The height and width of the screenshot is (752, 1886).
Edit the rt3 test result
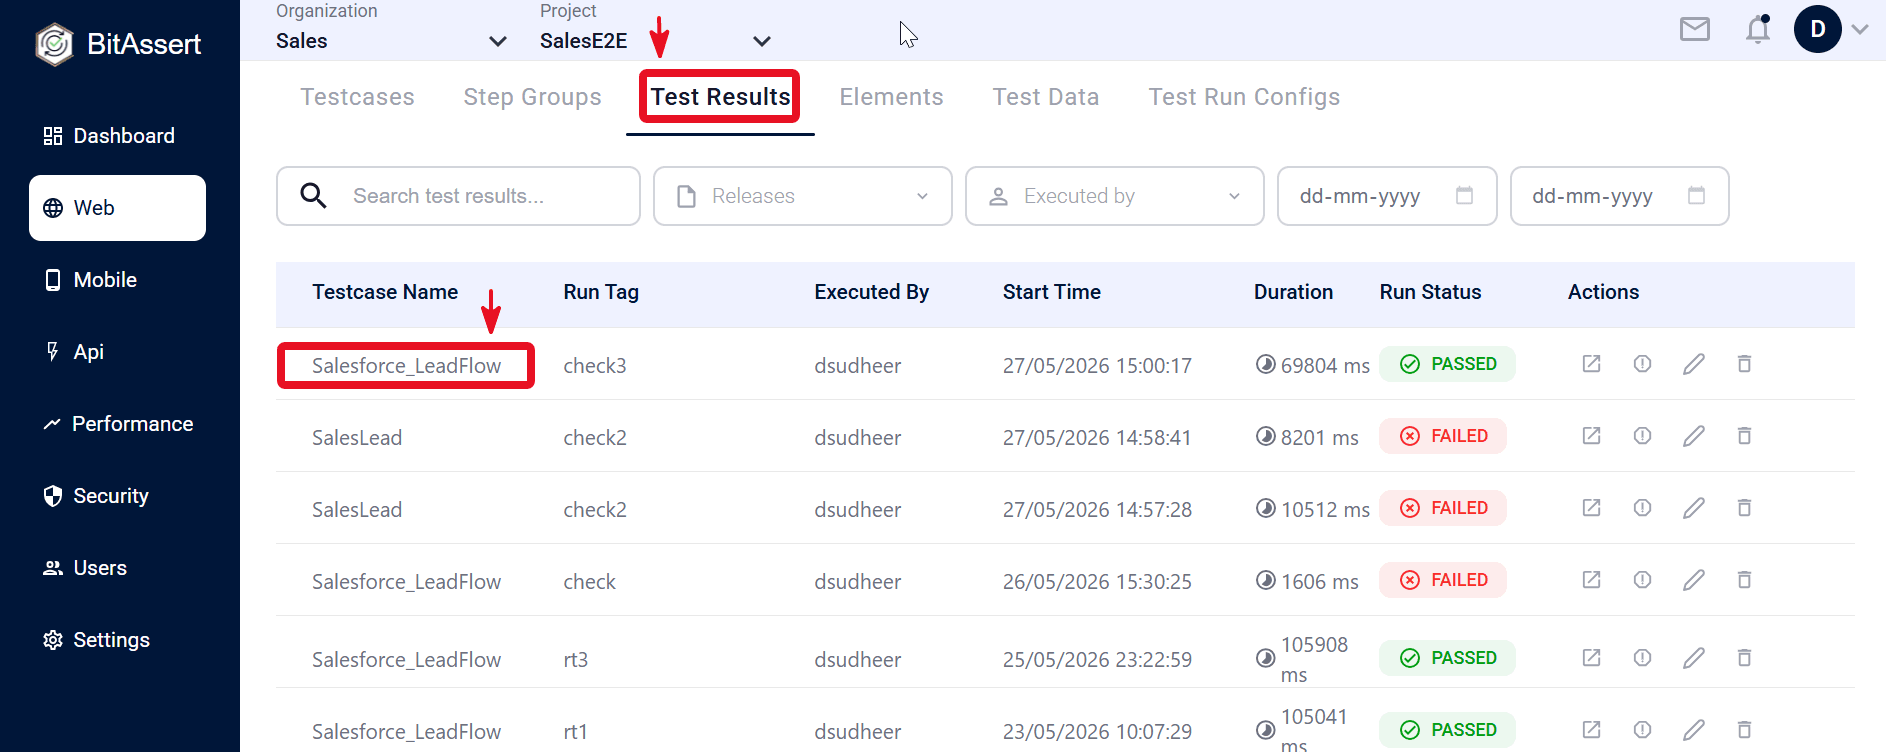1693,658
